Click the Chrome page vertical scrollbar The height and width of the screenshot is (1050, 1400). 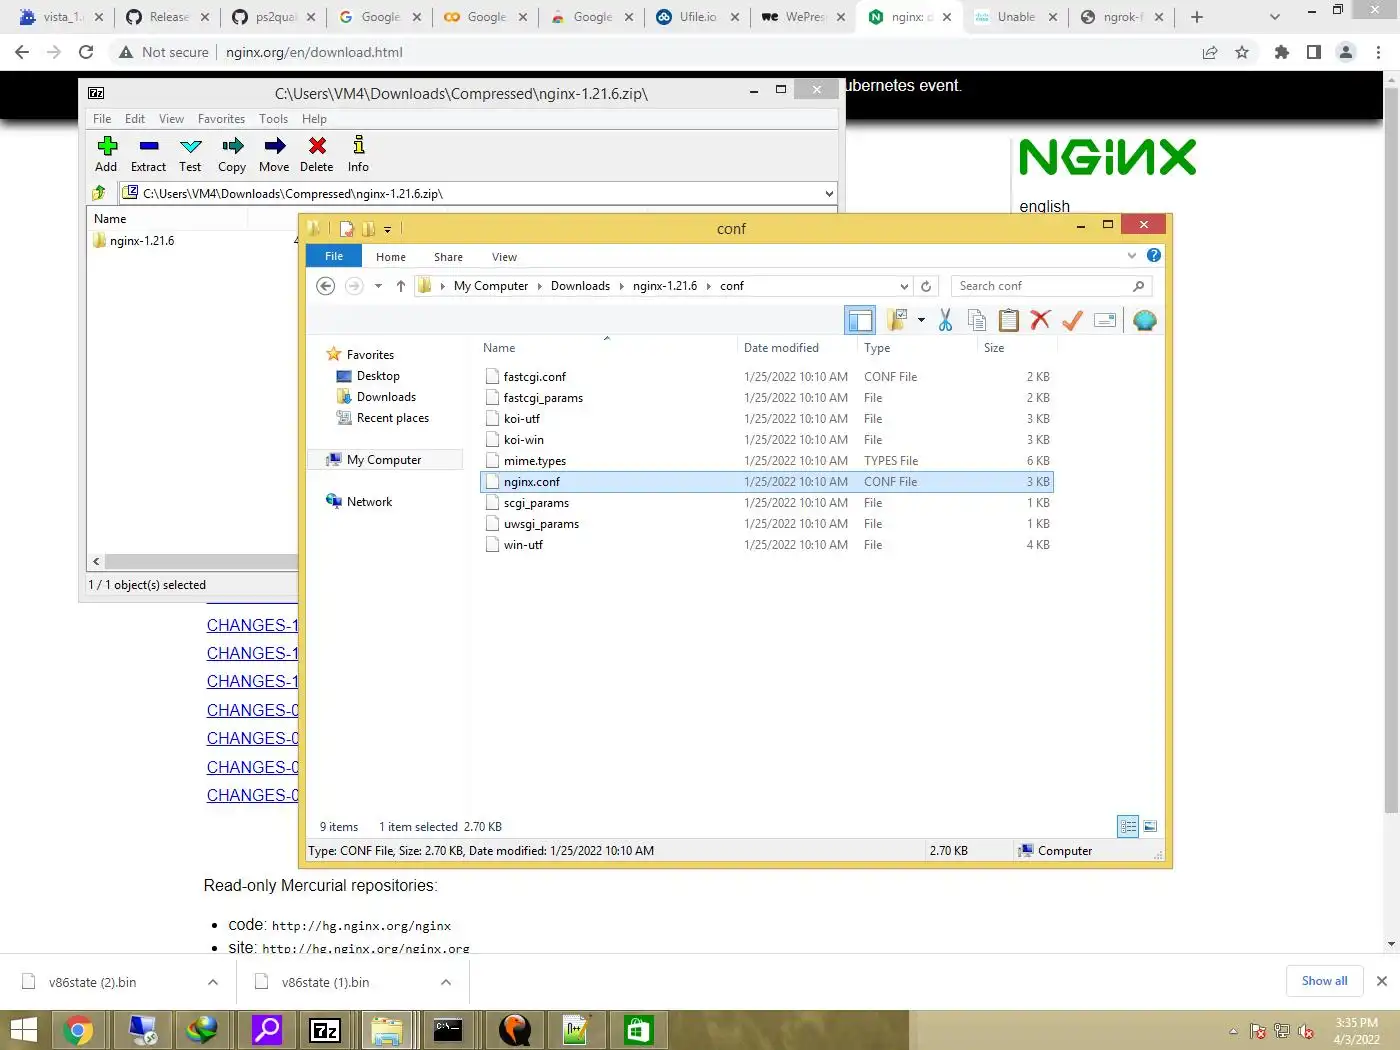coord(1391,450)
